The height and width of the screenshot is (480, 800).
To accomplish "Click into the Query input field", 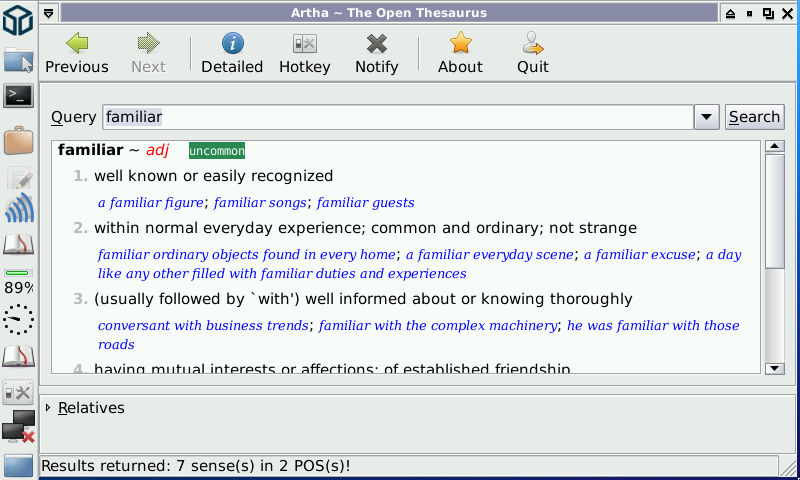I will [398, 117].
